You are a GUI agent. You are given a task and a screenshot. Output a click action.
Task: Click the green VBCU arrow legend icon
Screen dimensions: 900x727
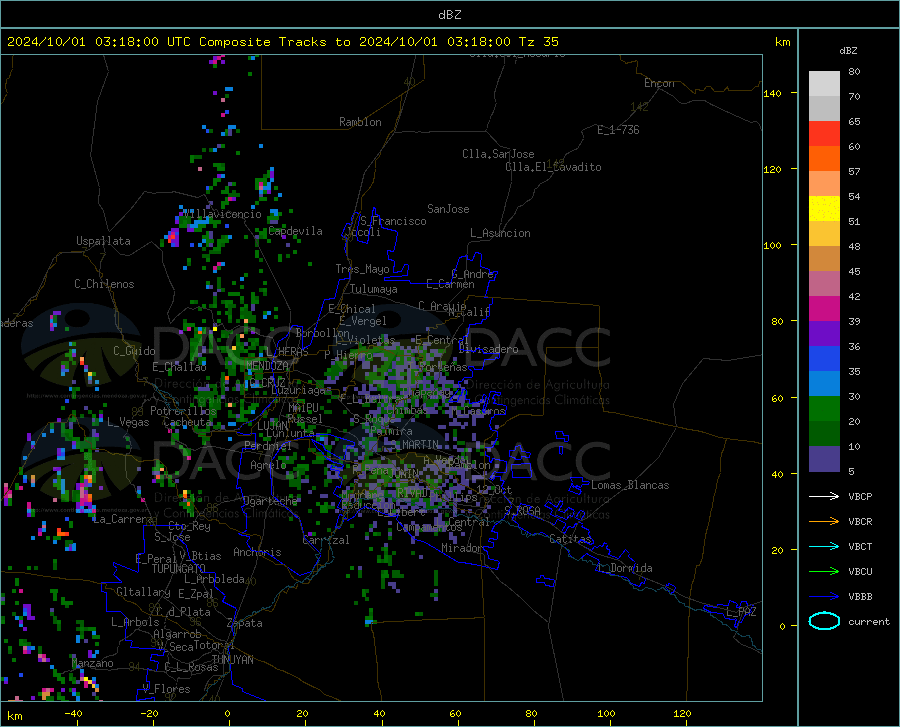(824, 572)
